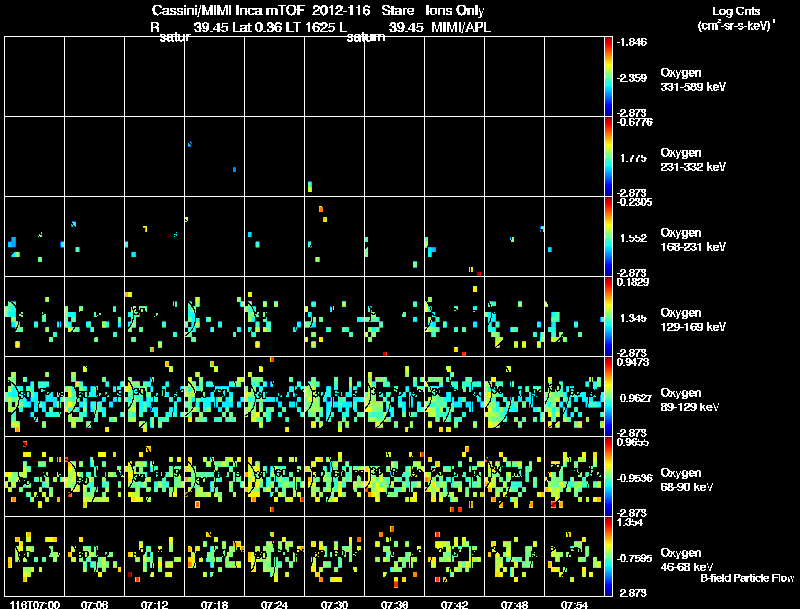Click the 'Oxygen 168-231 keV' row label
The height and width of the screenshot is (609, 800).
693,240
